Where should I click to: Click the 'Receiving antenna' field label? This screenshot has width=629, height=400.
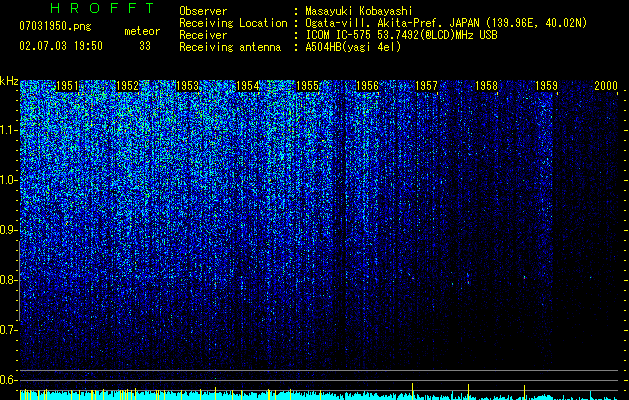pyautogui.click(x=230, y=47)
